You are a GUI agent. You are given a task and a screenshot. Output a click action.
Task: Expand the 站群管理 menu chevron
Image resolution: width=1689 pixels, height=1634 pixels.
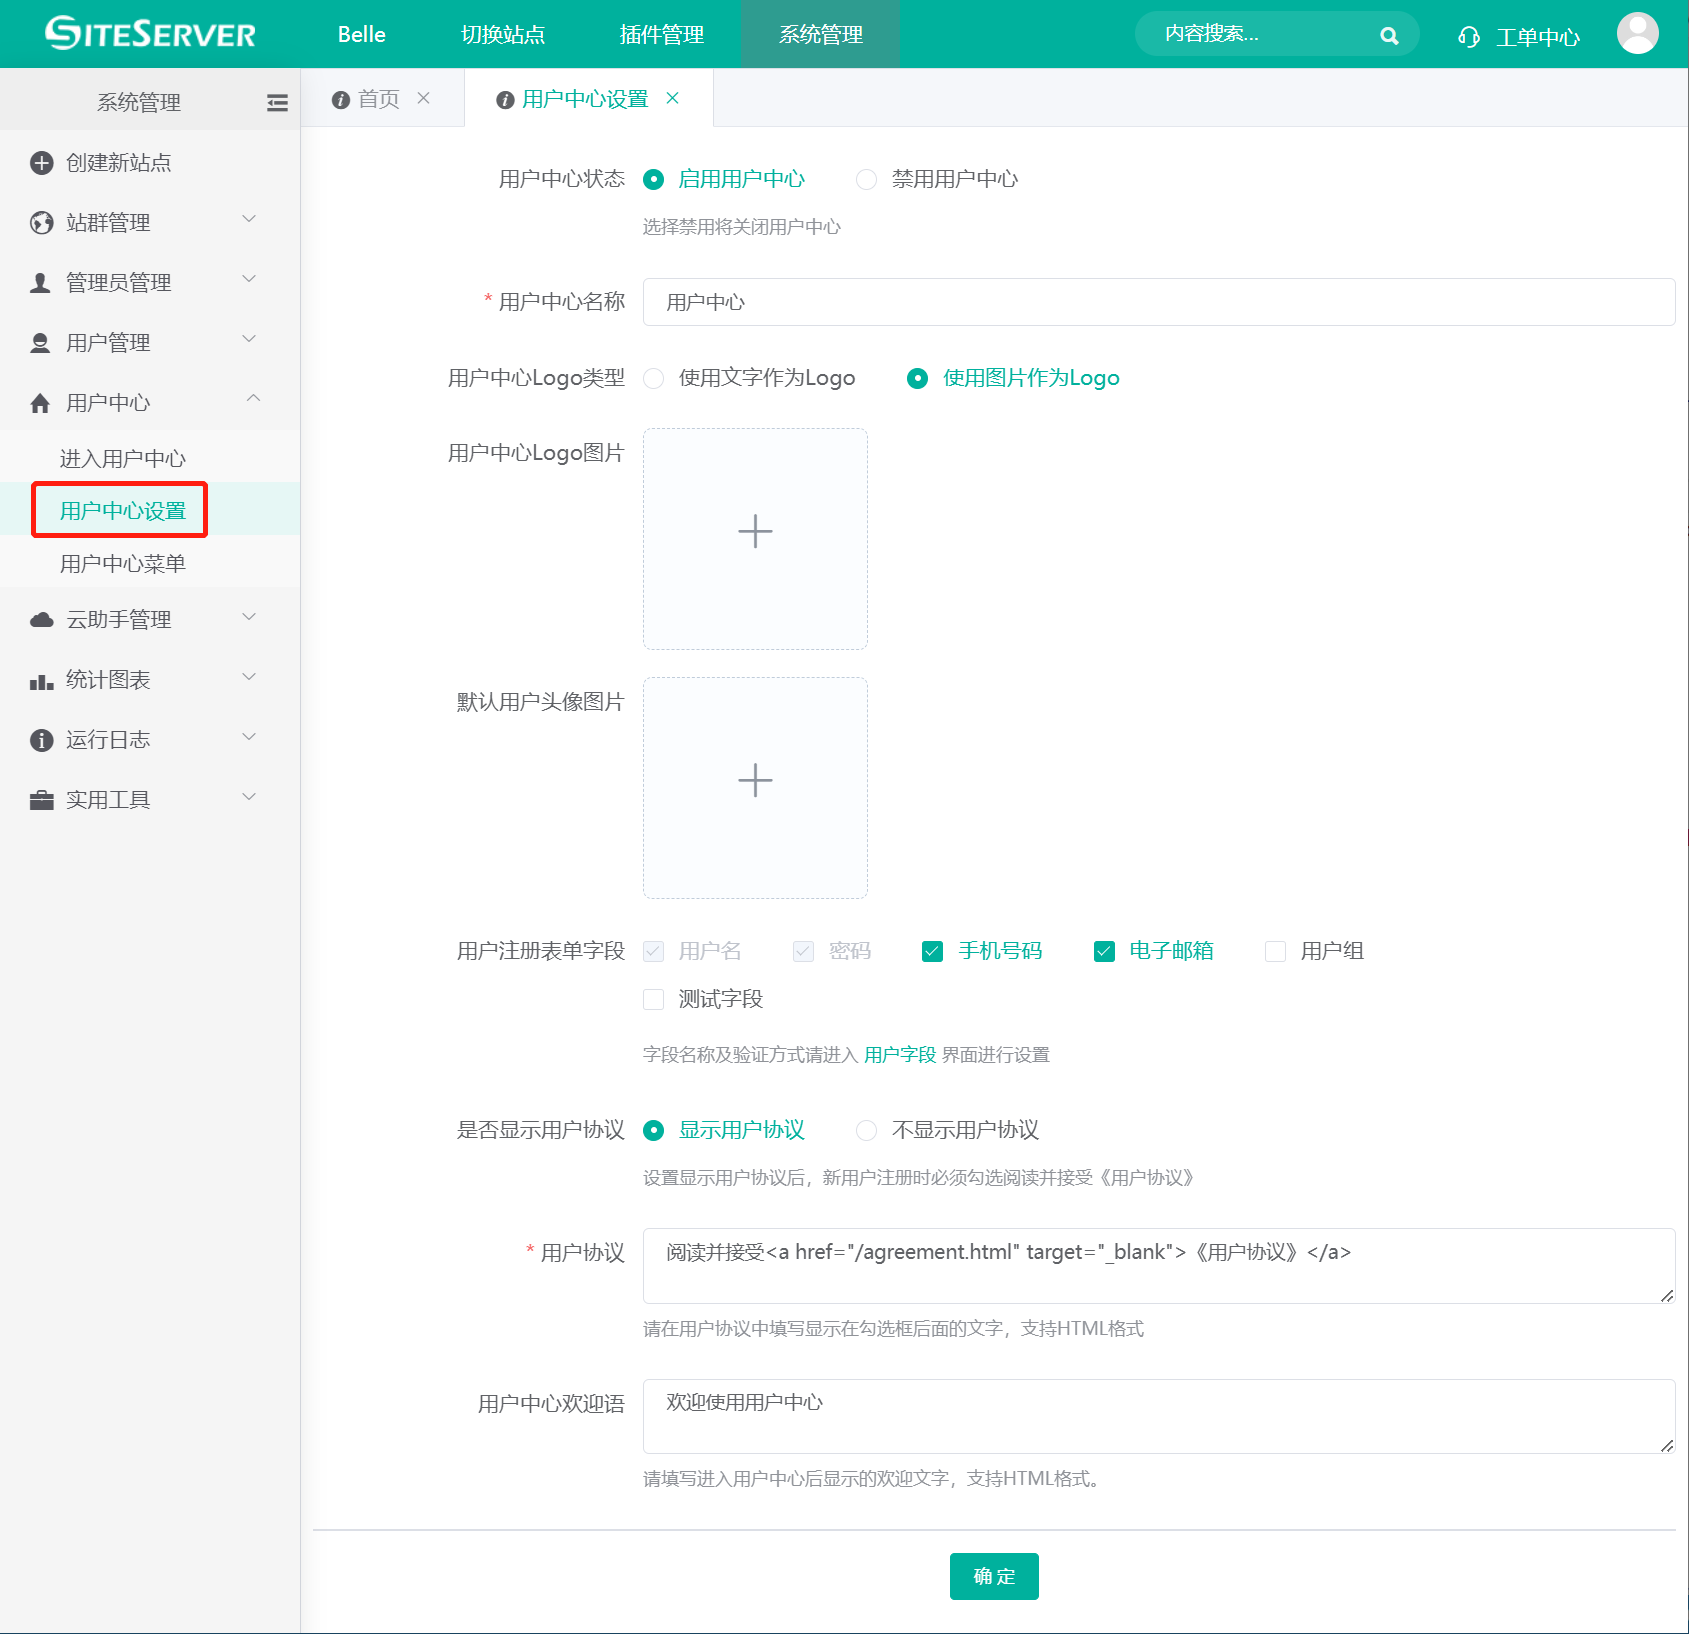click(250, 220)
